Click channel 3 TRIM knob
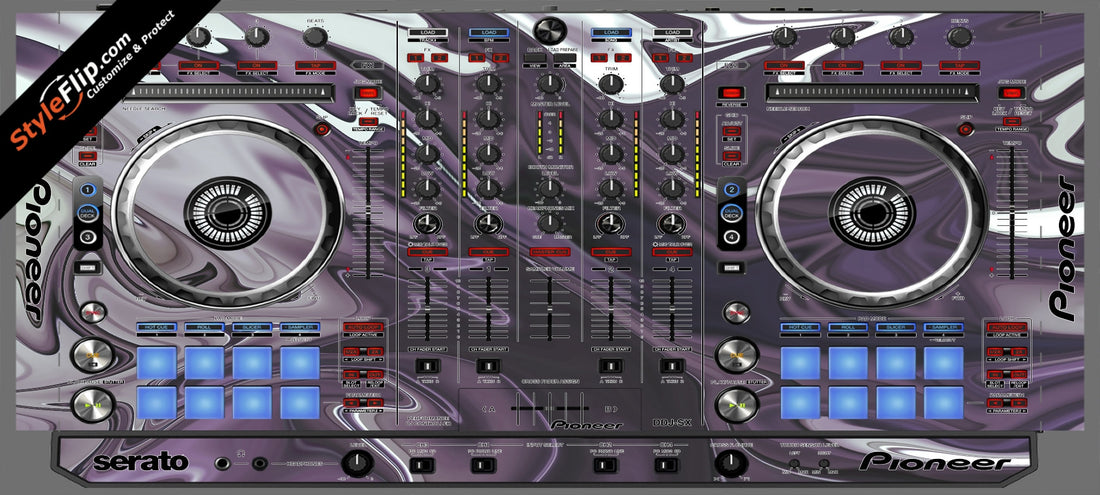Image resolution: width=1100 pixels, height=495 pixels. point(427,85)
